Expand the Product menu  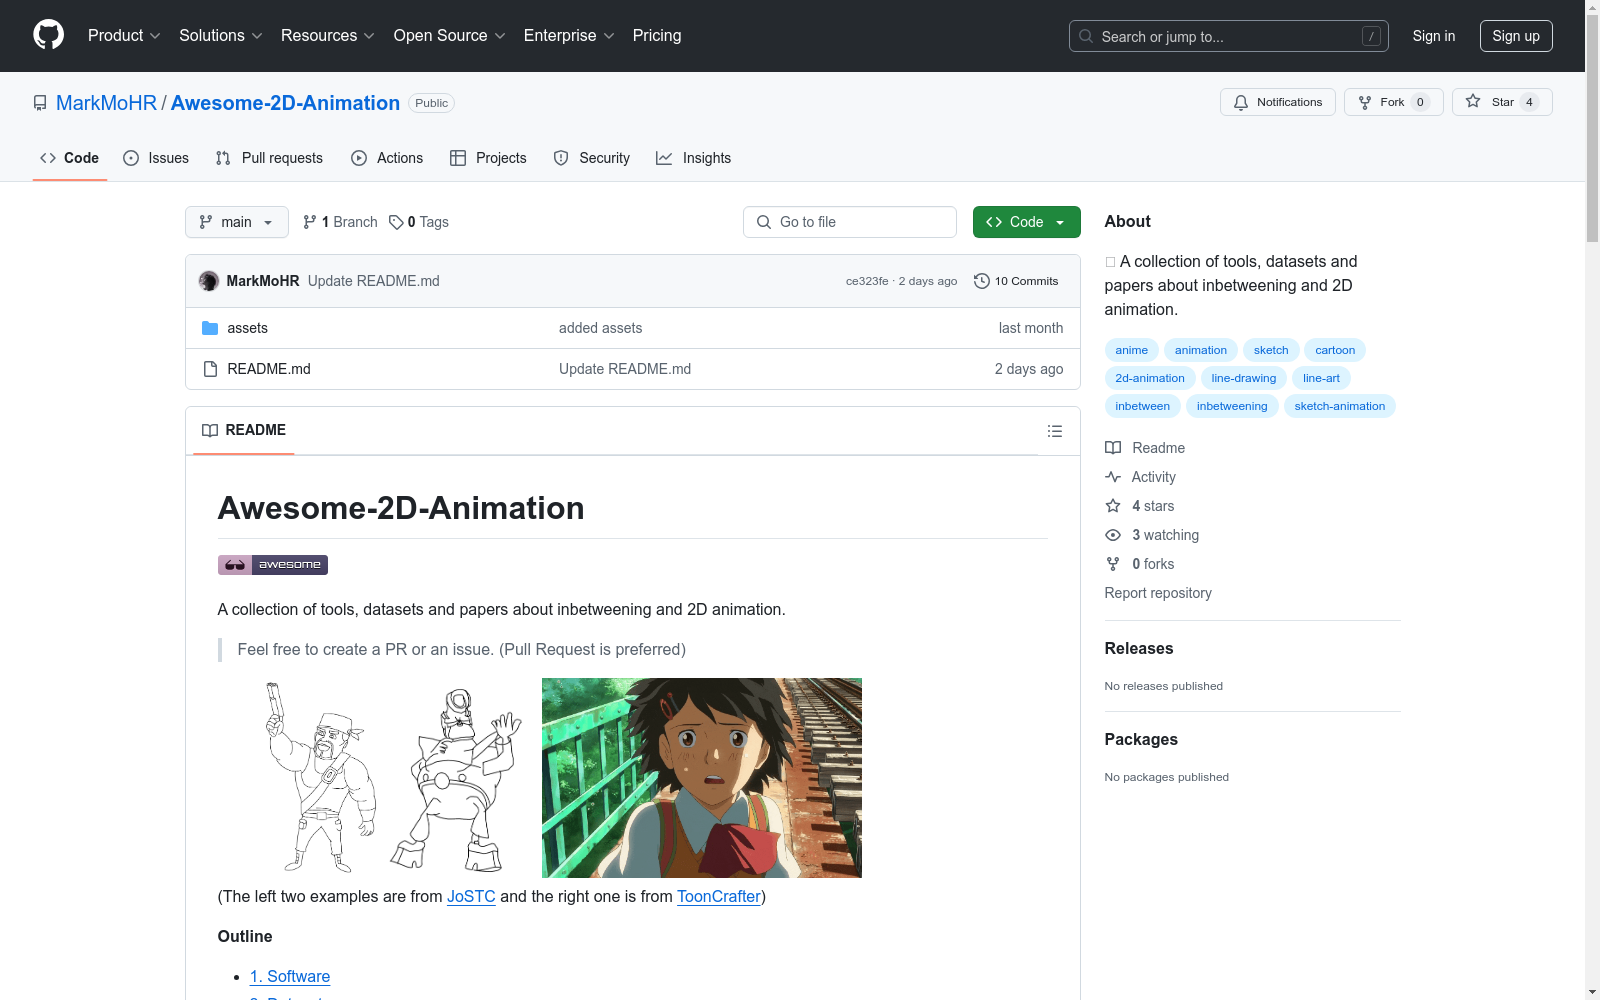[124, 36]
